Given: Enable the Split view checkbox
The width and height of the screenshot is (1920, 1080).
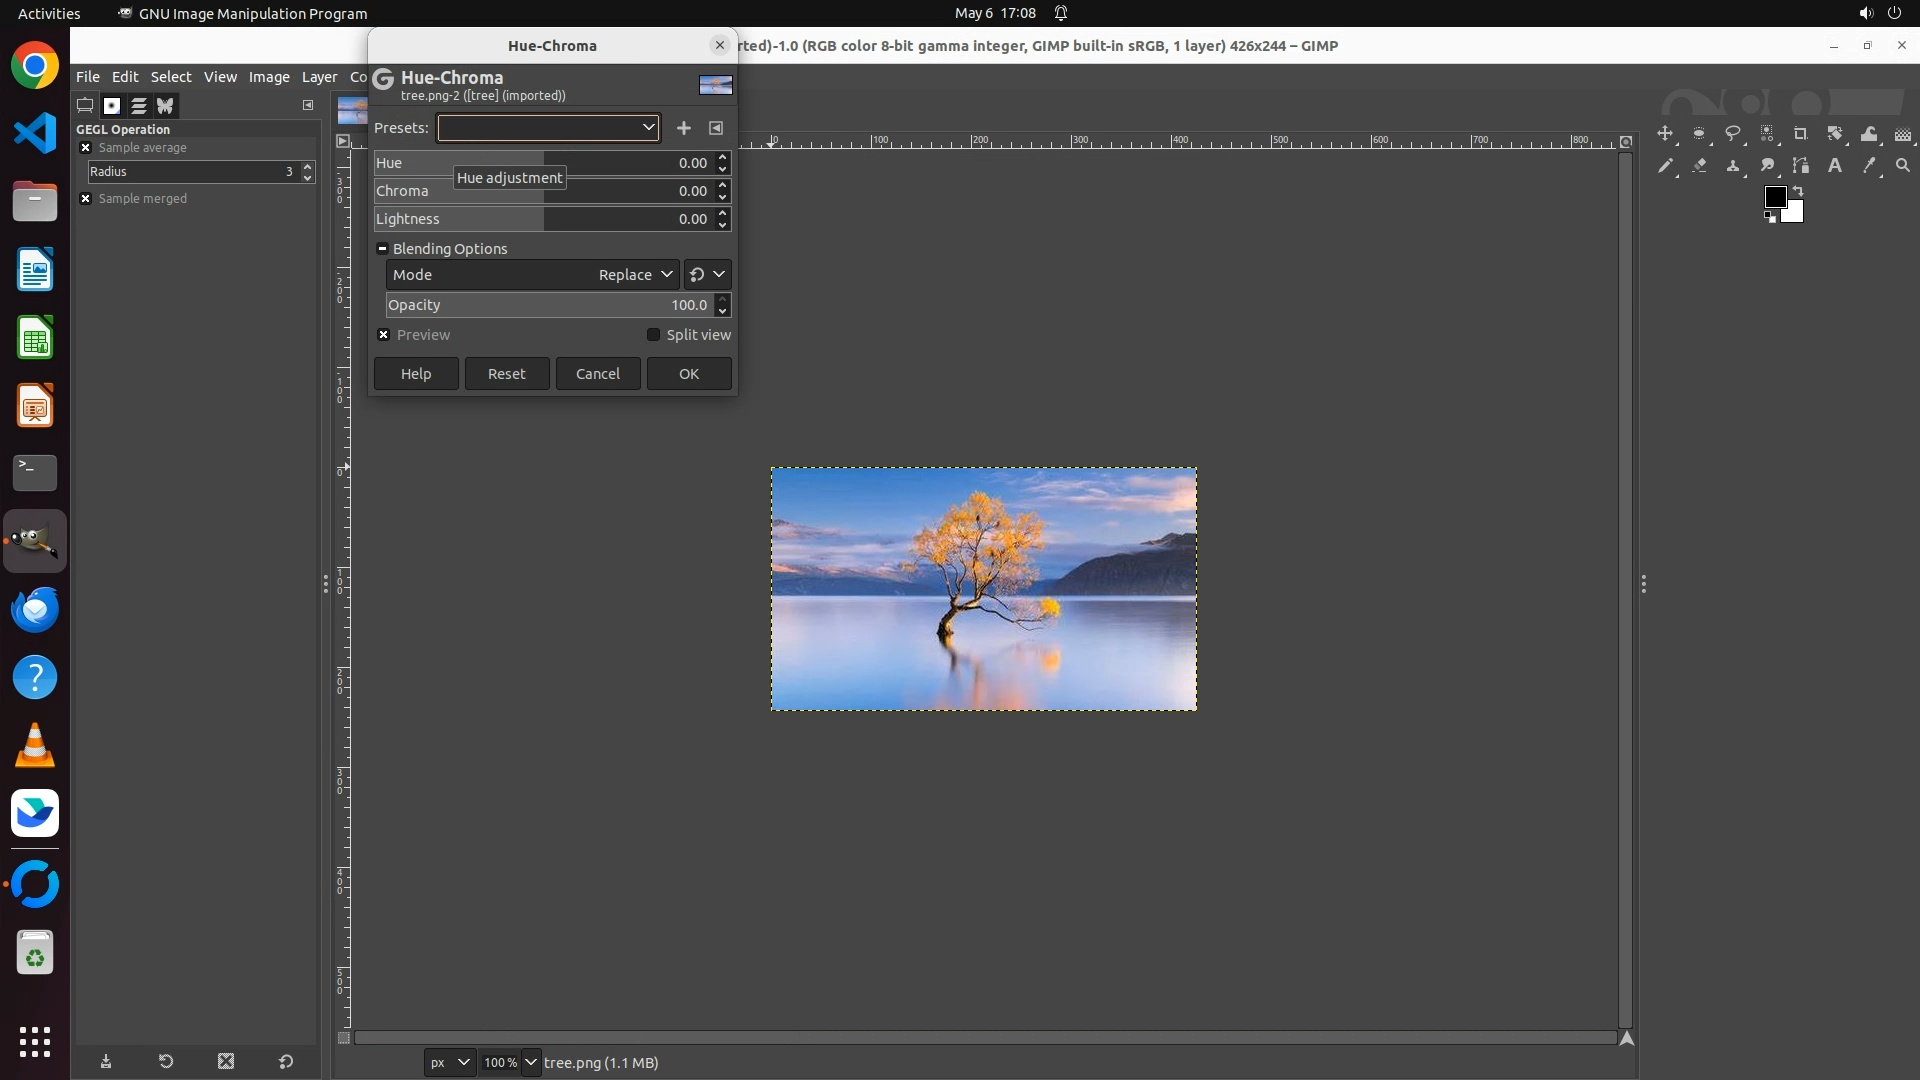Looking at the screenshot, I should (x=654, y=335).
